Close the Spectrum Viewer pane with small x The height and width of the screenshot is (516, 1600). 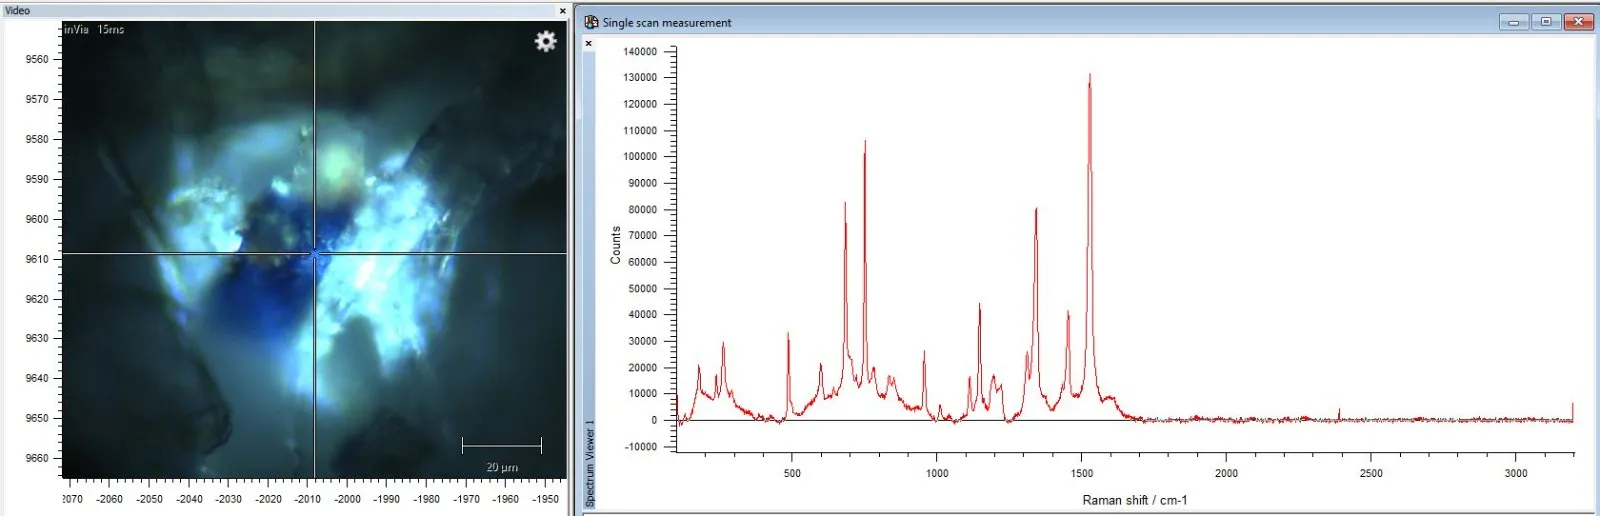[588, 43]
